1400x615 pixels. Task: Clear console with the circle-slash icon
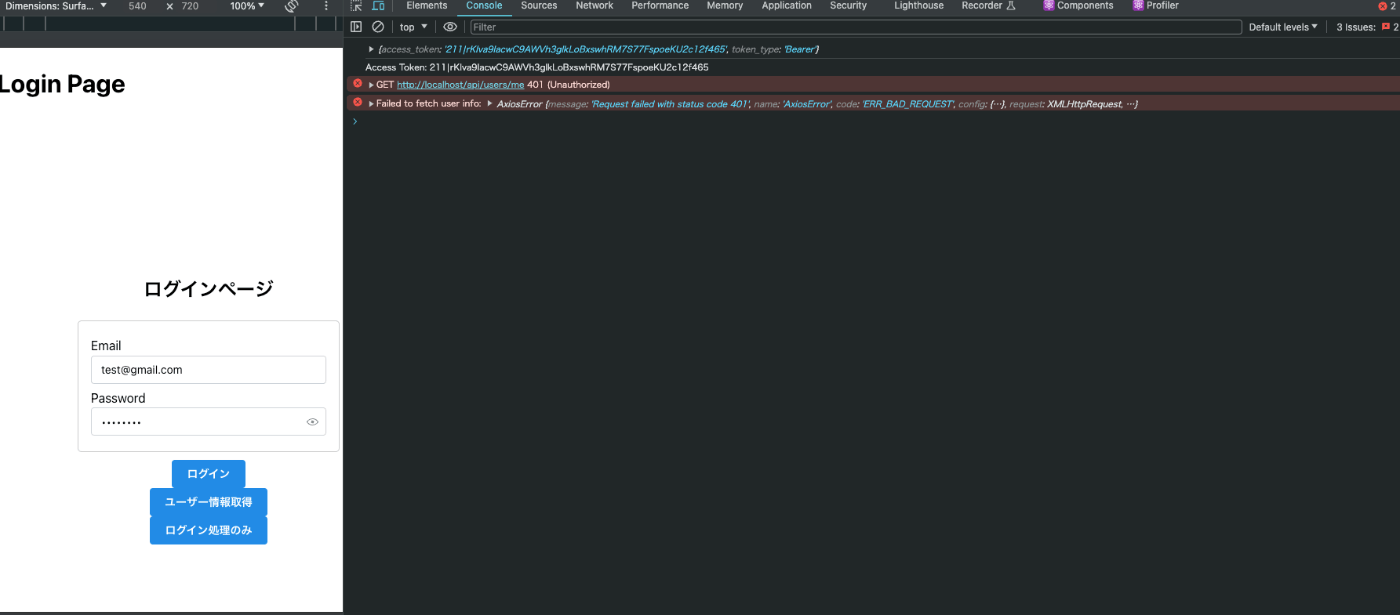378,27
